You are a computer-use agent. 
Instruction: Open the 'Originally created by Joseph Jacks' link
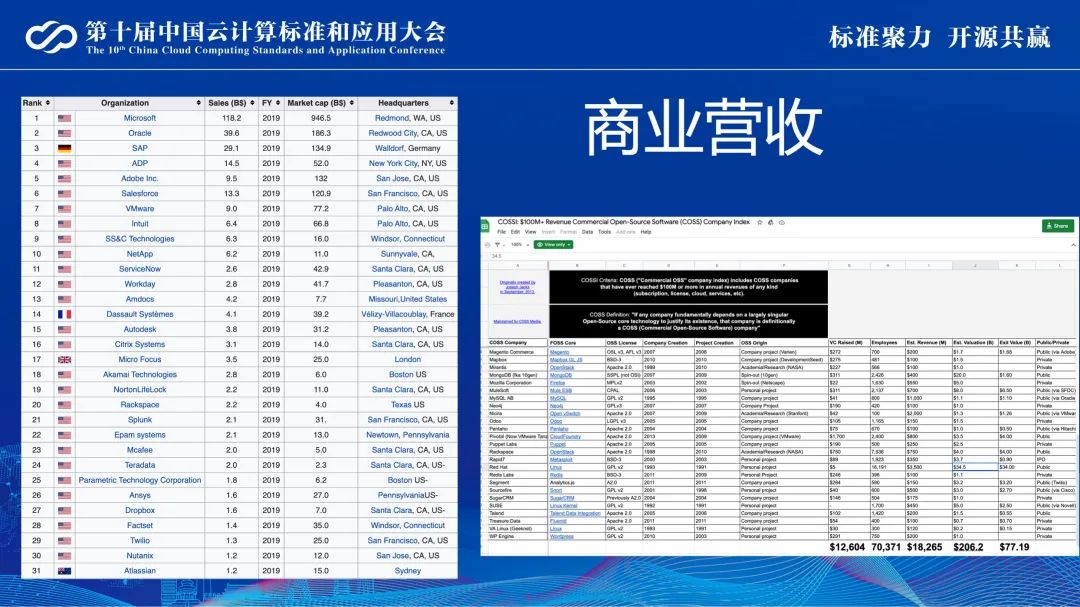tap(517, 287)
